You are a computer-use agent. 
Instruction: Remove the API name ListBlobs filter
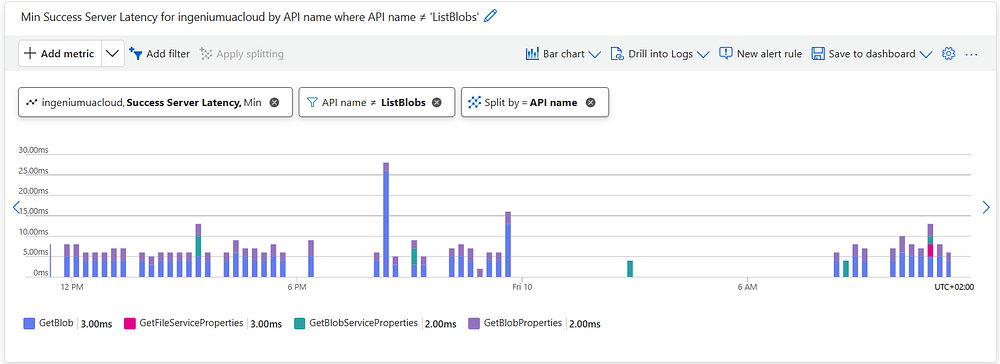tap(436, 102)
